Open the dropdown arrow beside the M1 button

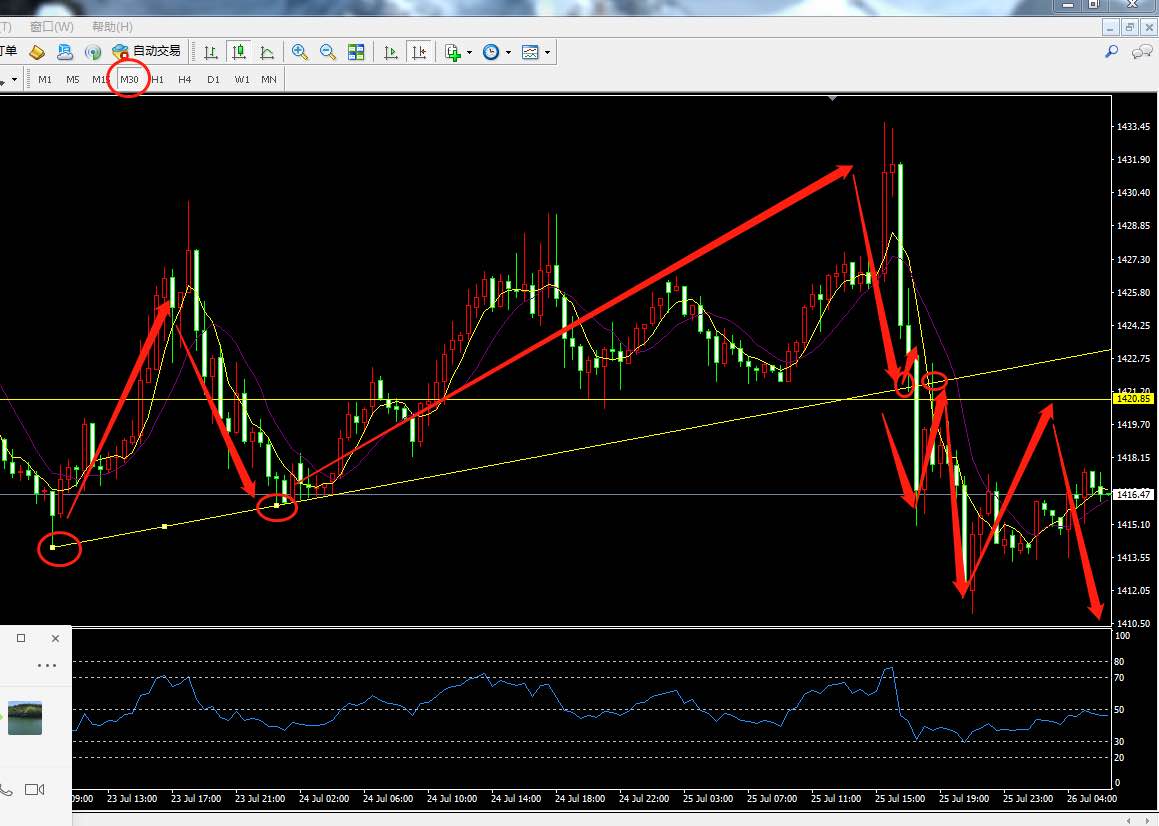coord(14,79)
